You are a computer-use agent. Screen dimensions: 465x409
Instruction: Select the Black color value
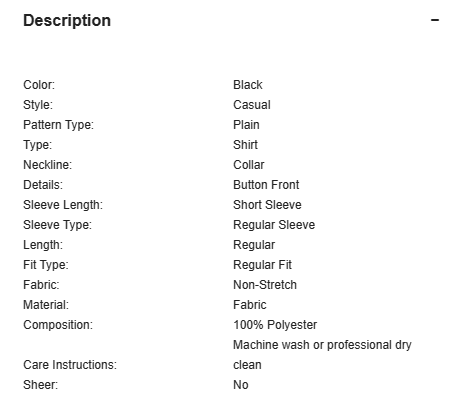click(x=248, y=85)
